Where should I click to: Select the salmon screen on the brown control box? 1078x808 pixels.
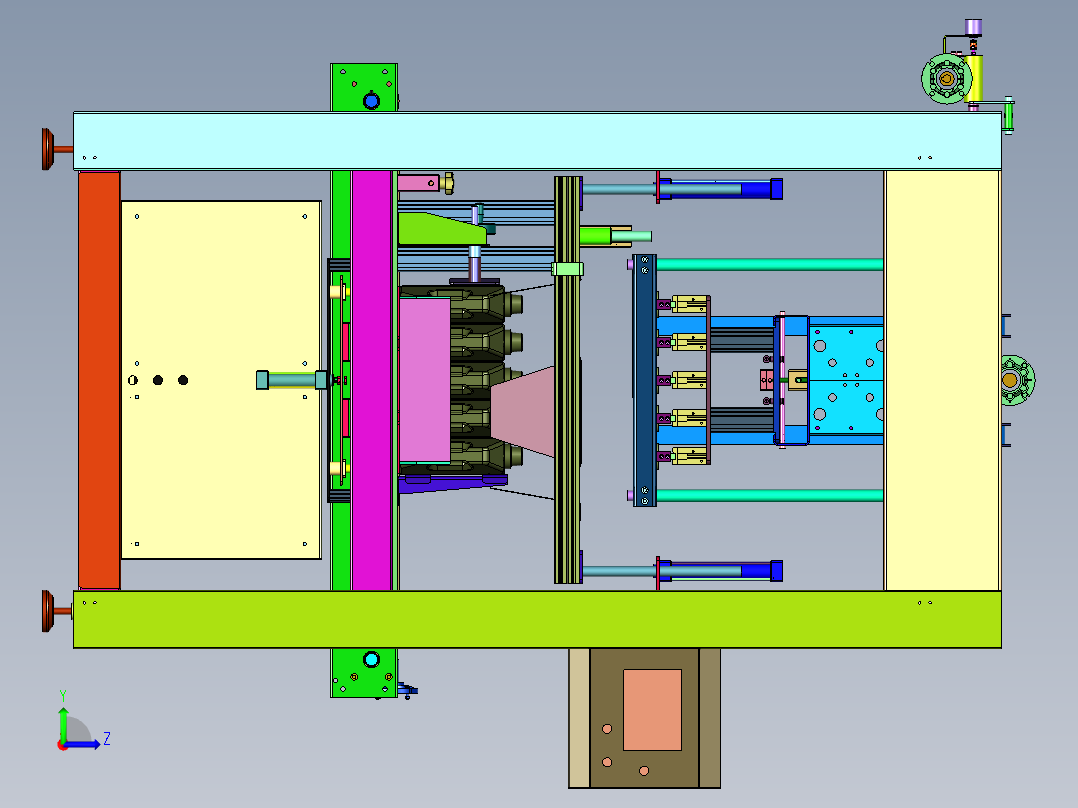[x=652, y=710]
